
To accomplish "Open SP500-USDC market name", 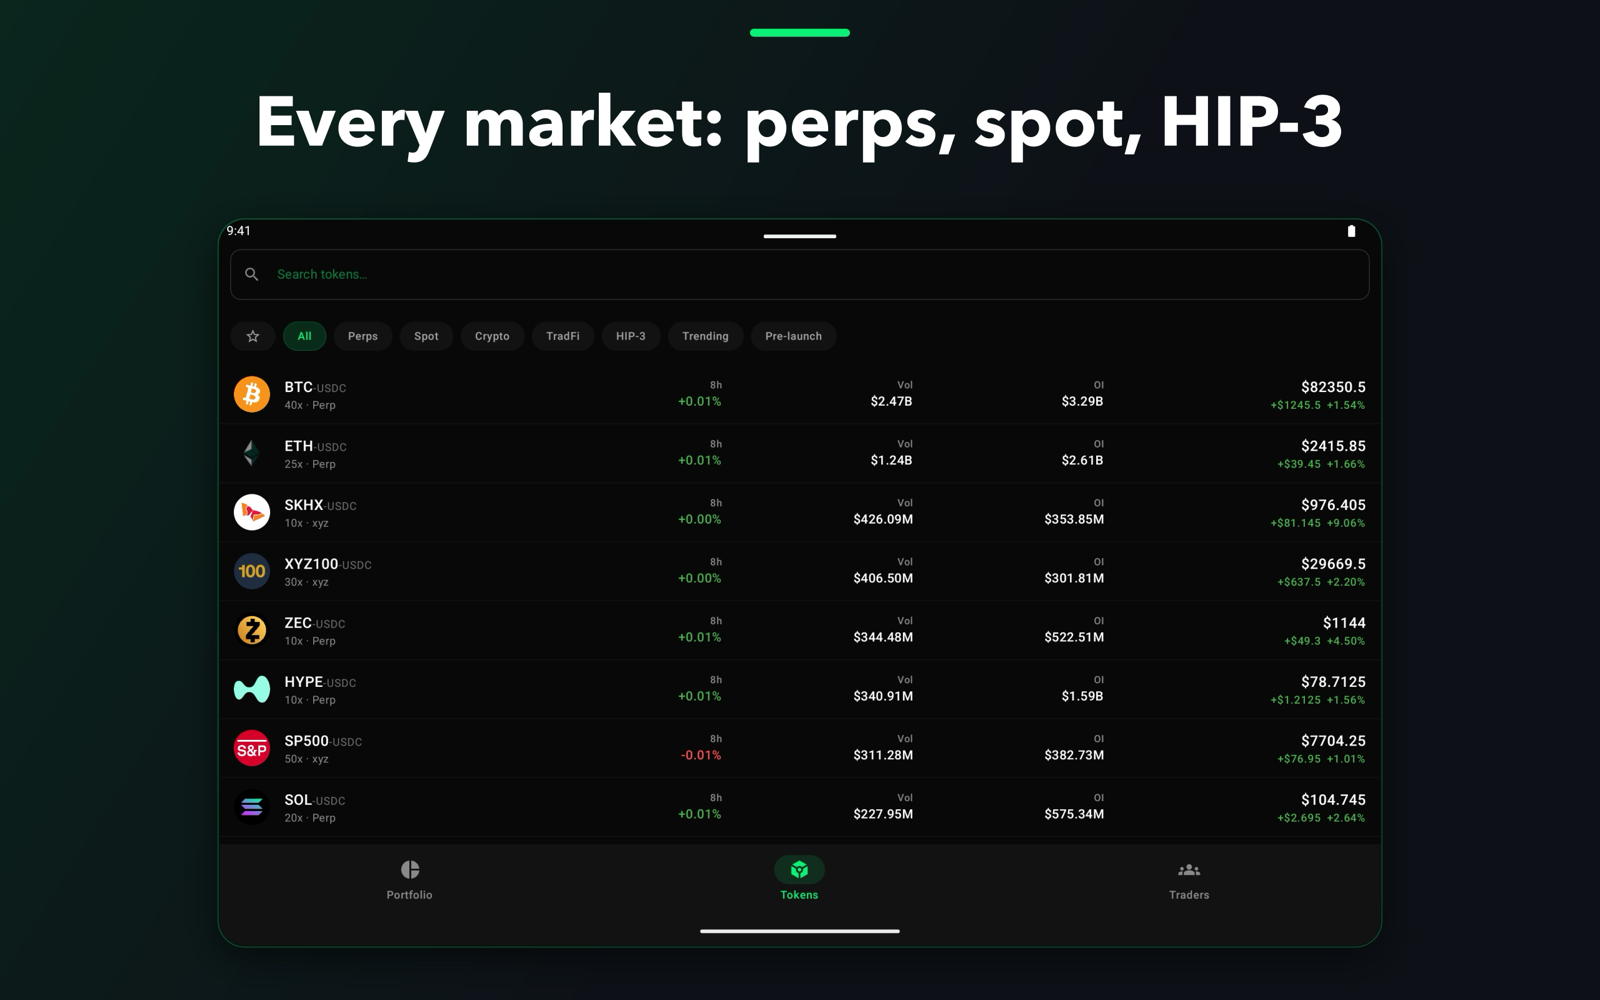I will pos(323,741).
